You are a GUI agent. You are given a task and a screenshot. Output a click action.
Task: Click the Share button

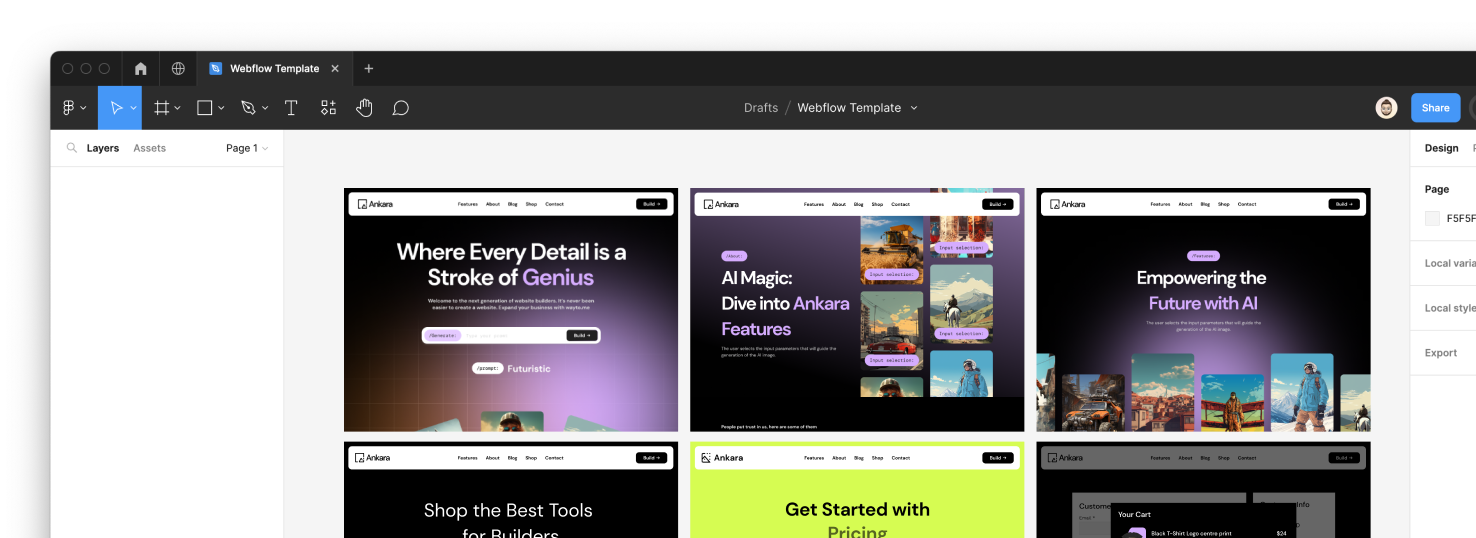(x=1435, y=108)
